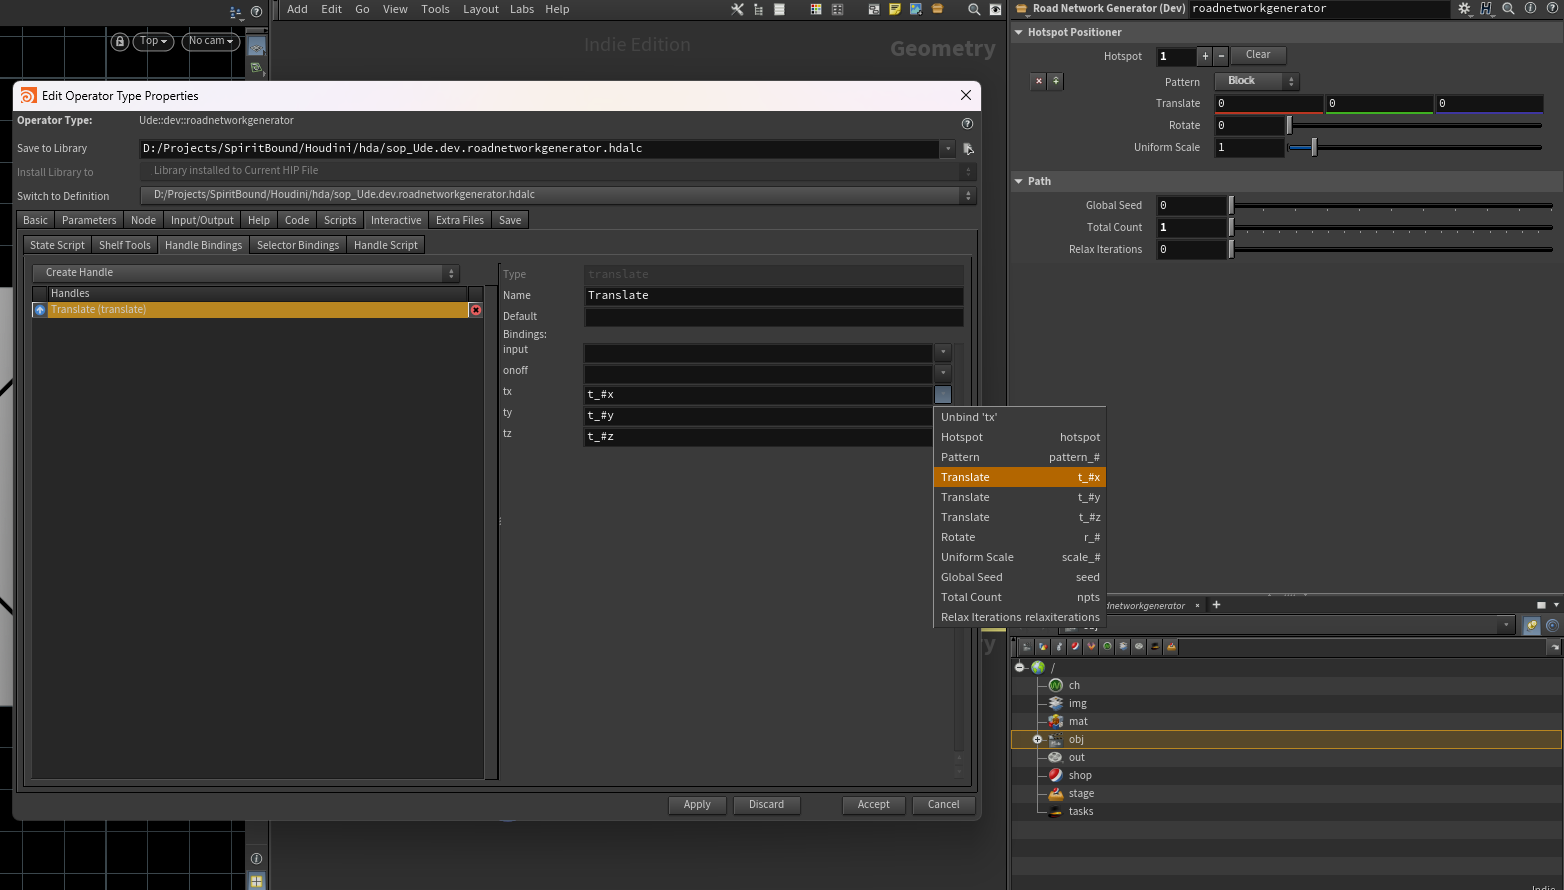Select Uniform Scale scale_# menu entry
This screenshot has width=1564, height=890.
click(1020, 557)
